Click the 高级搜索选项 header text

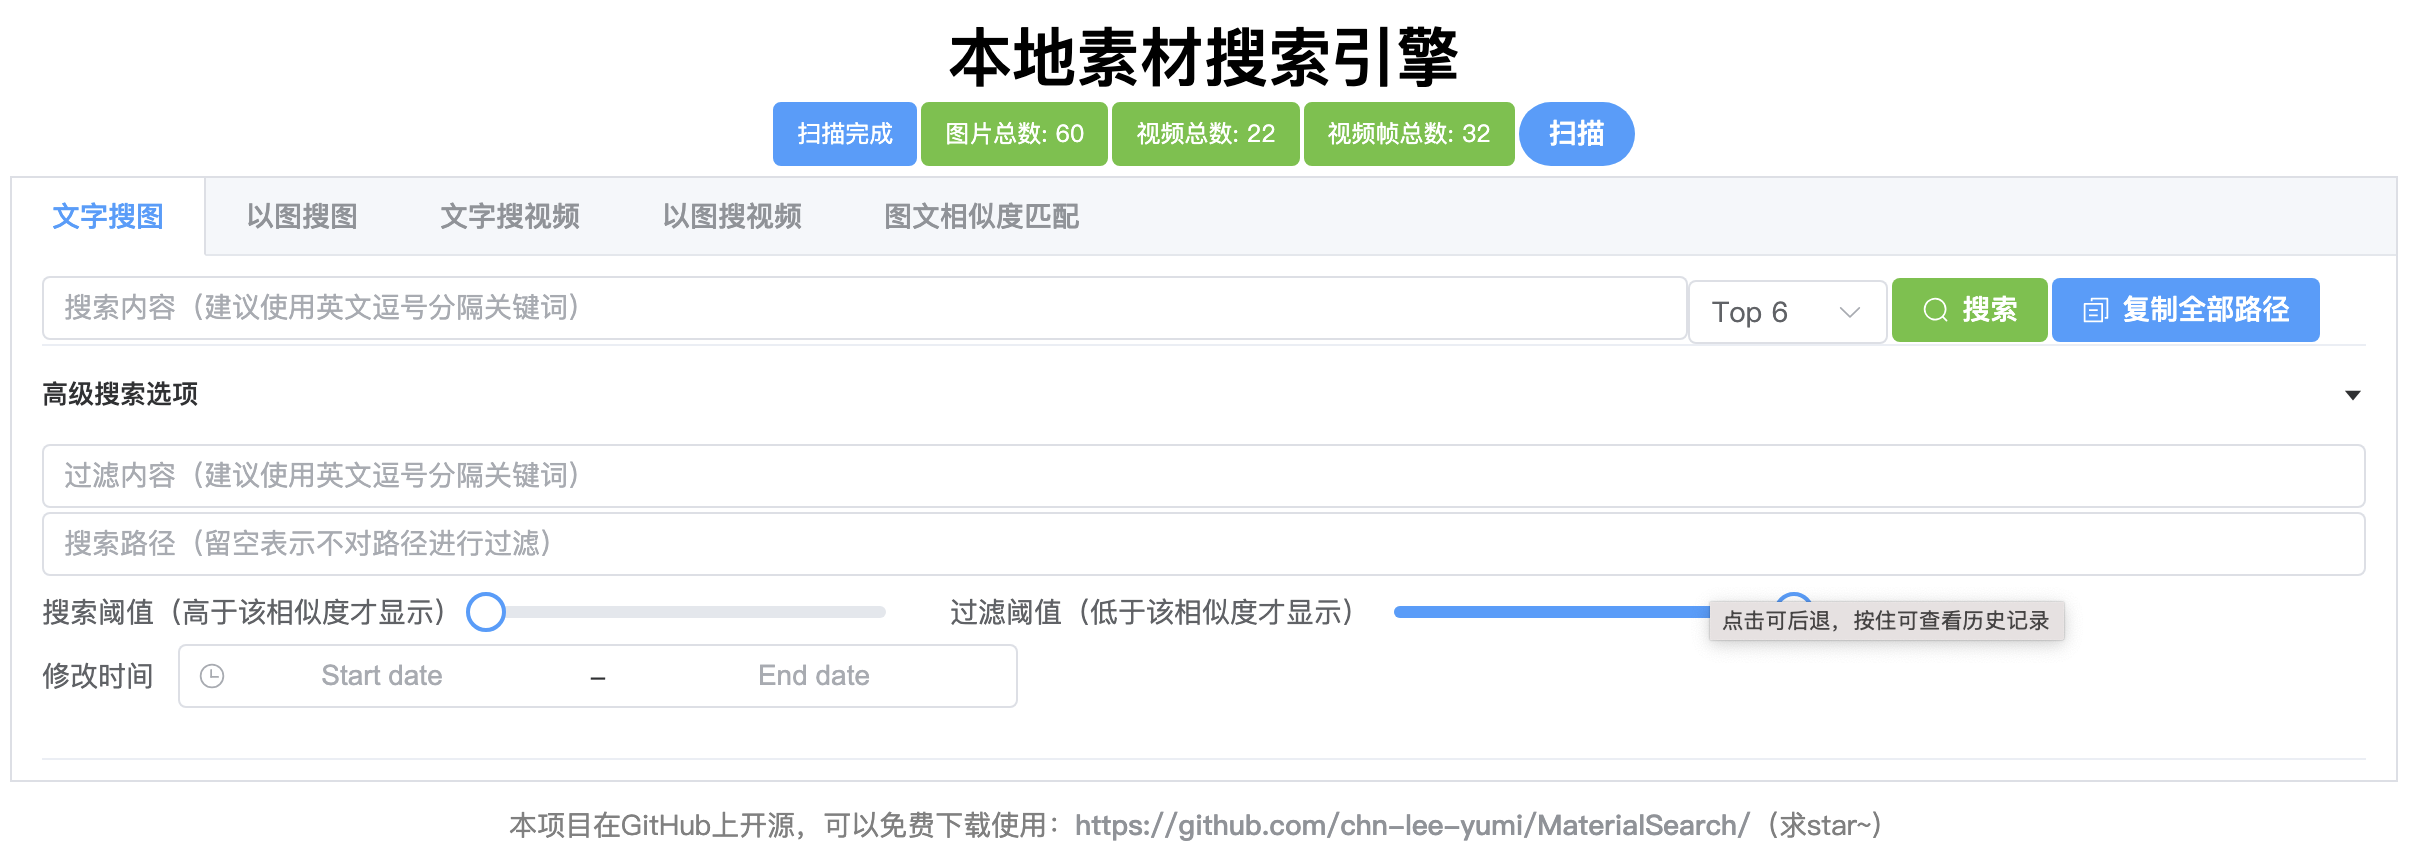click(x=120, y=394)
